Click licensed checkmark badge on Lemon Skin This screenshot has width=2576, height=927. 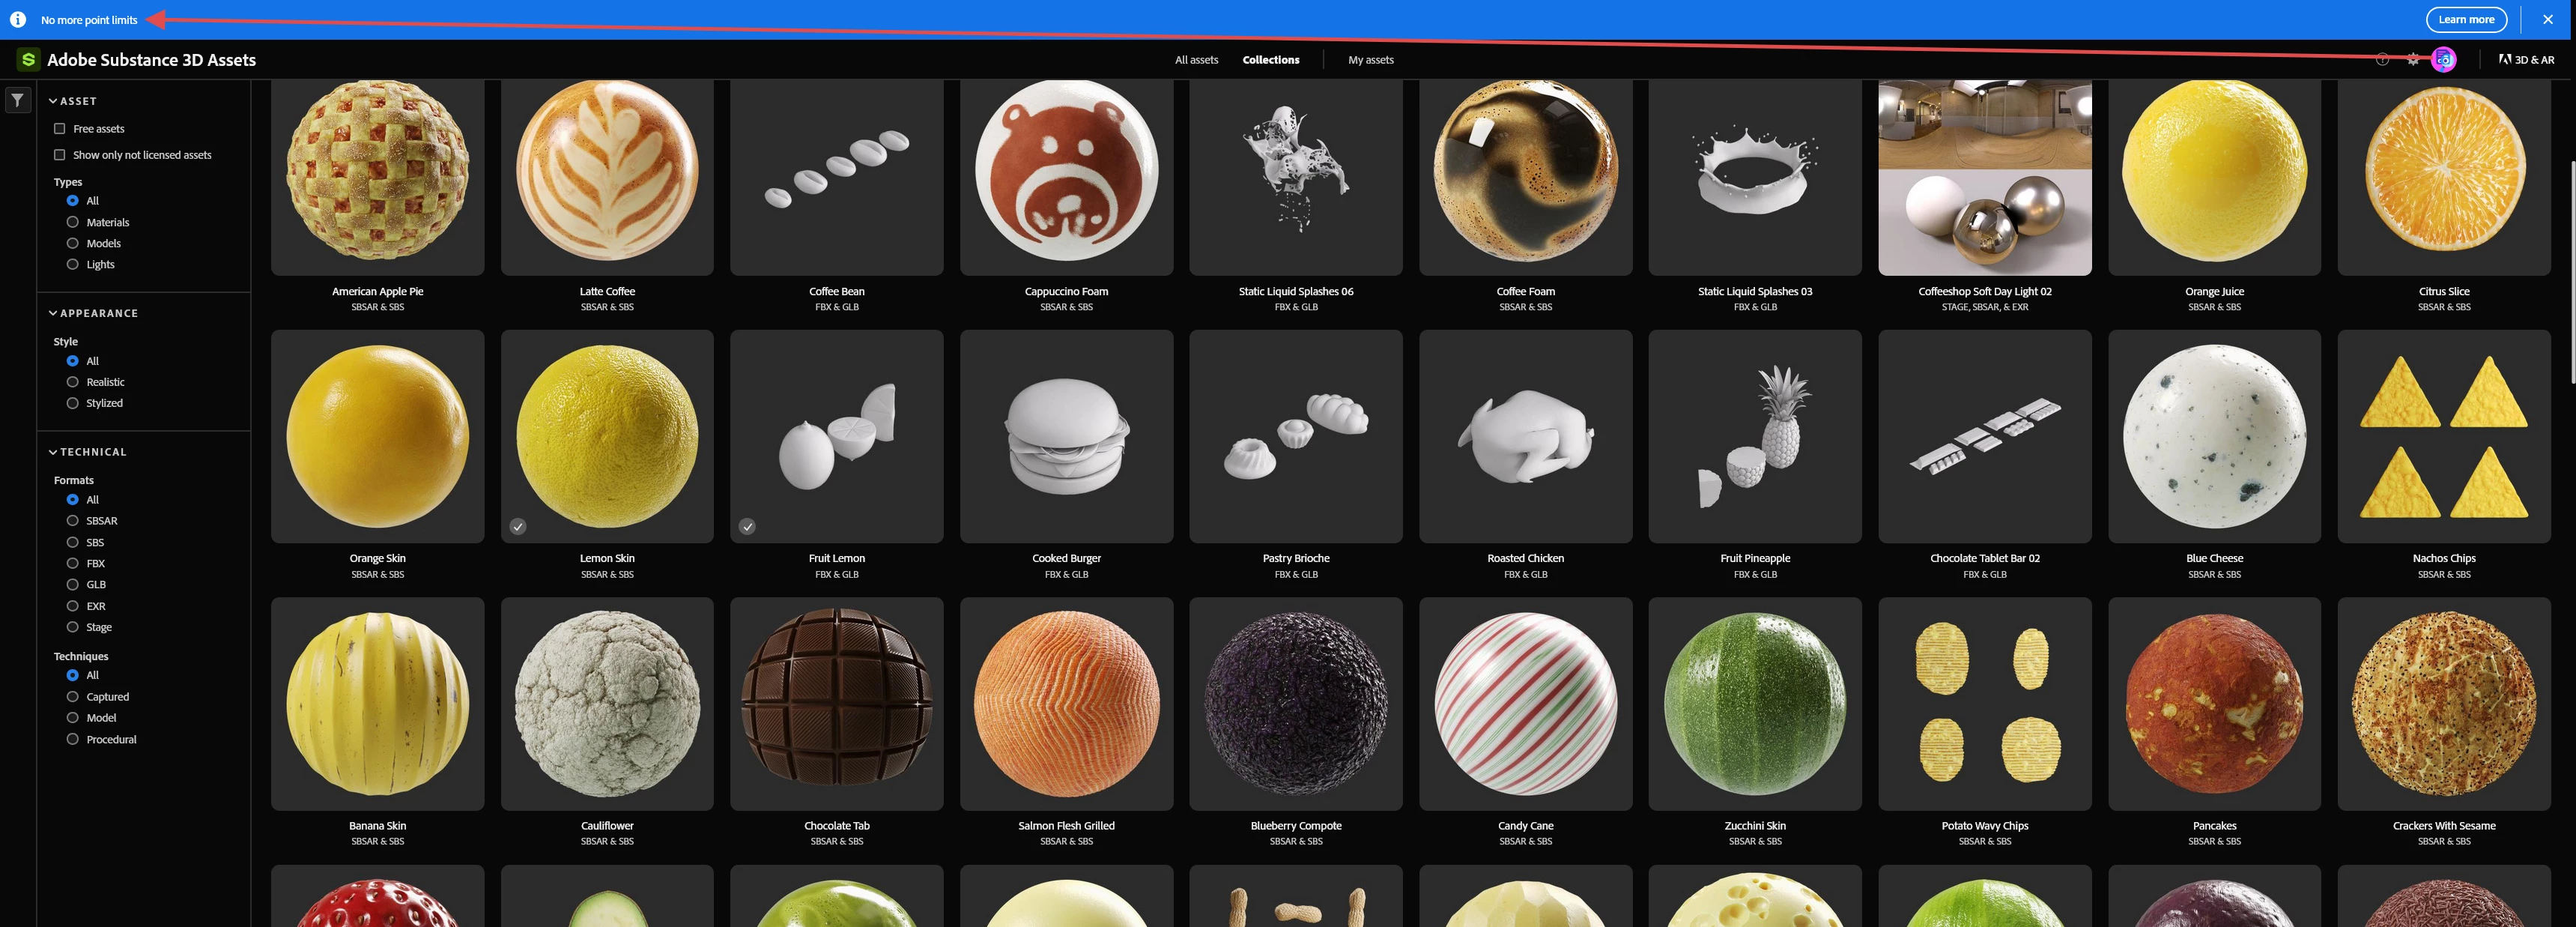pyautogui.click(x=518, y=527)
